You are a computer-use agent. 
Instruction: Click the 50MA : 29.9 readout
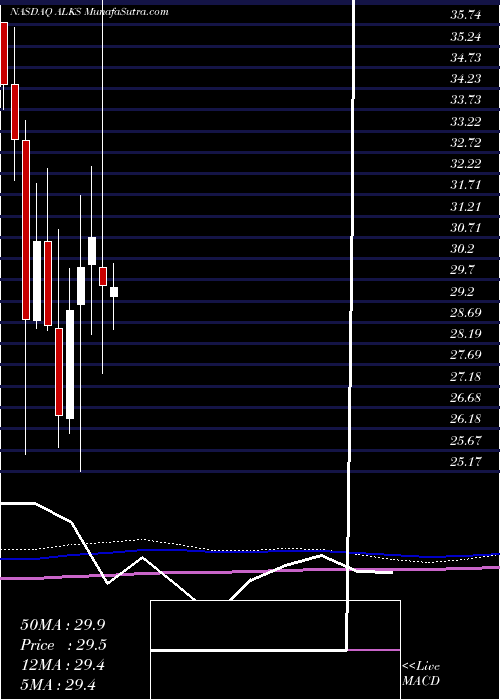click(x=63, y=625)
